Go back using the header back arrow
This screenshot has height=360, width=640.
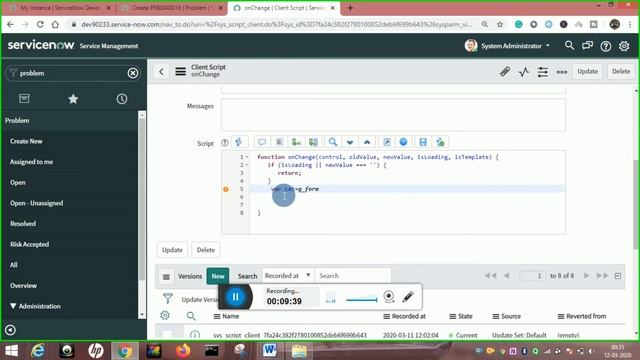tap(161, 72)
